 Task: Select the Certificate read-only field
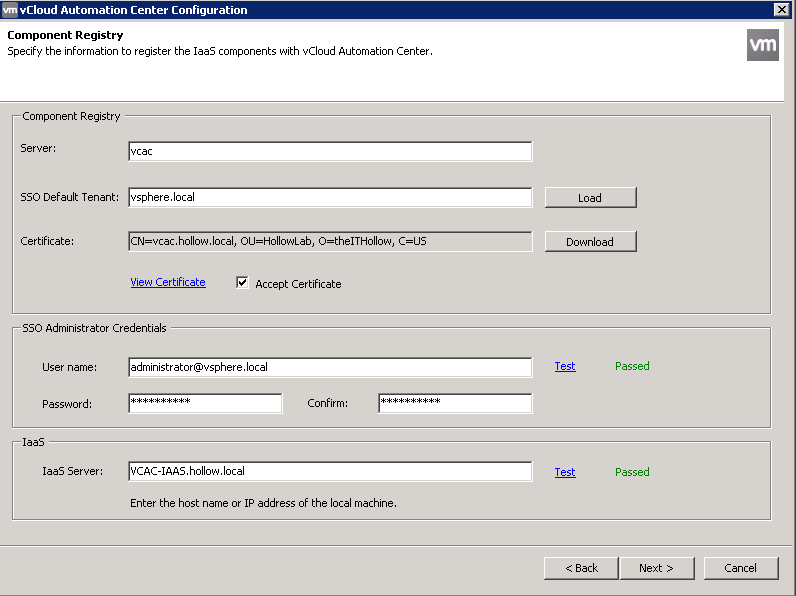330,241
